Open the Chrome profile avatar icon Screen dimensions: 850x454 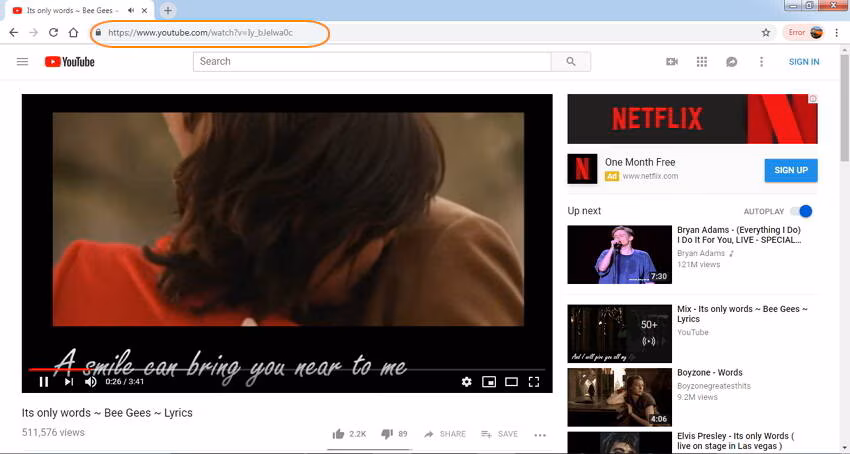point(816,33)
